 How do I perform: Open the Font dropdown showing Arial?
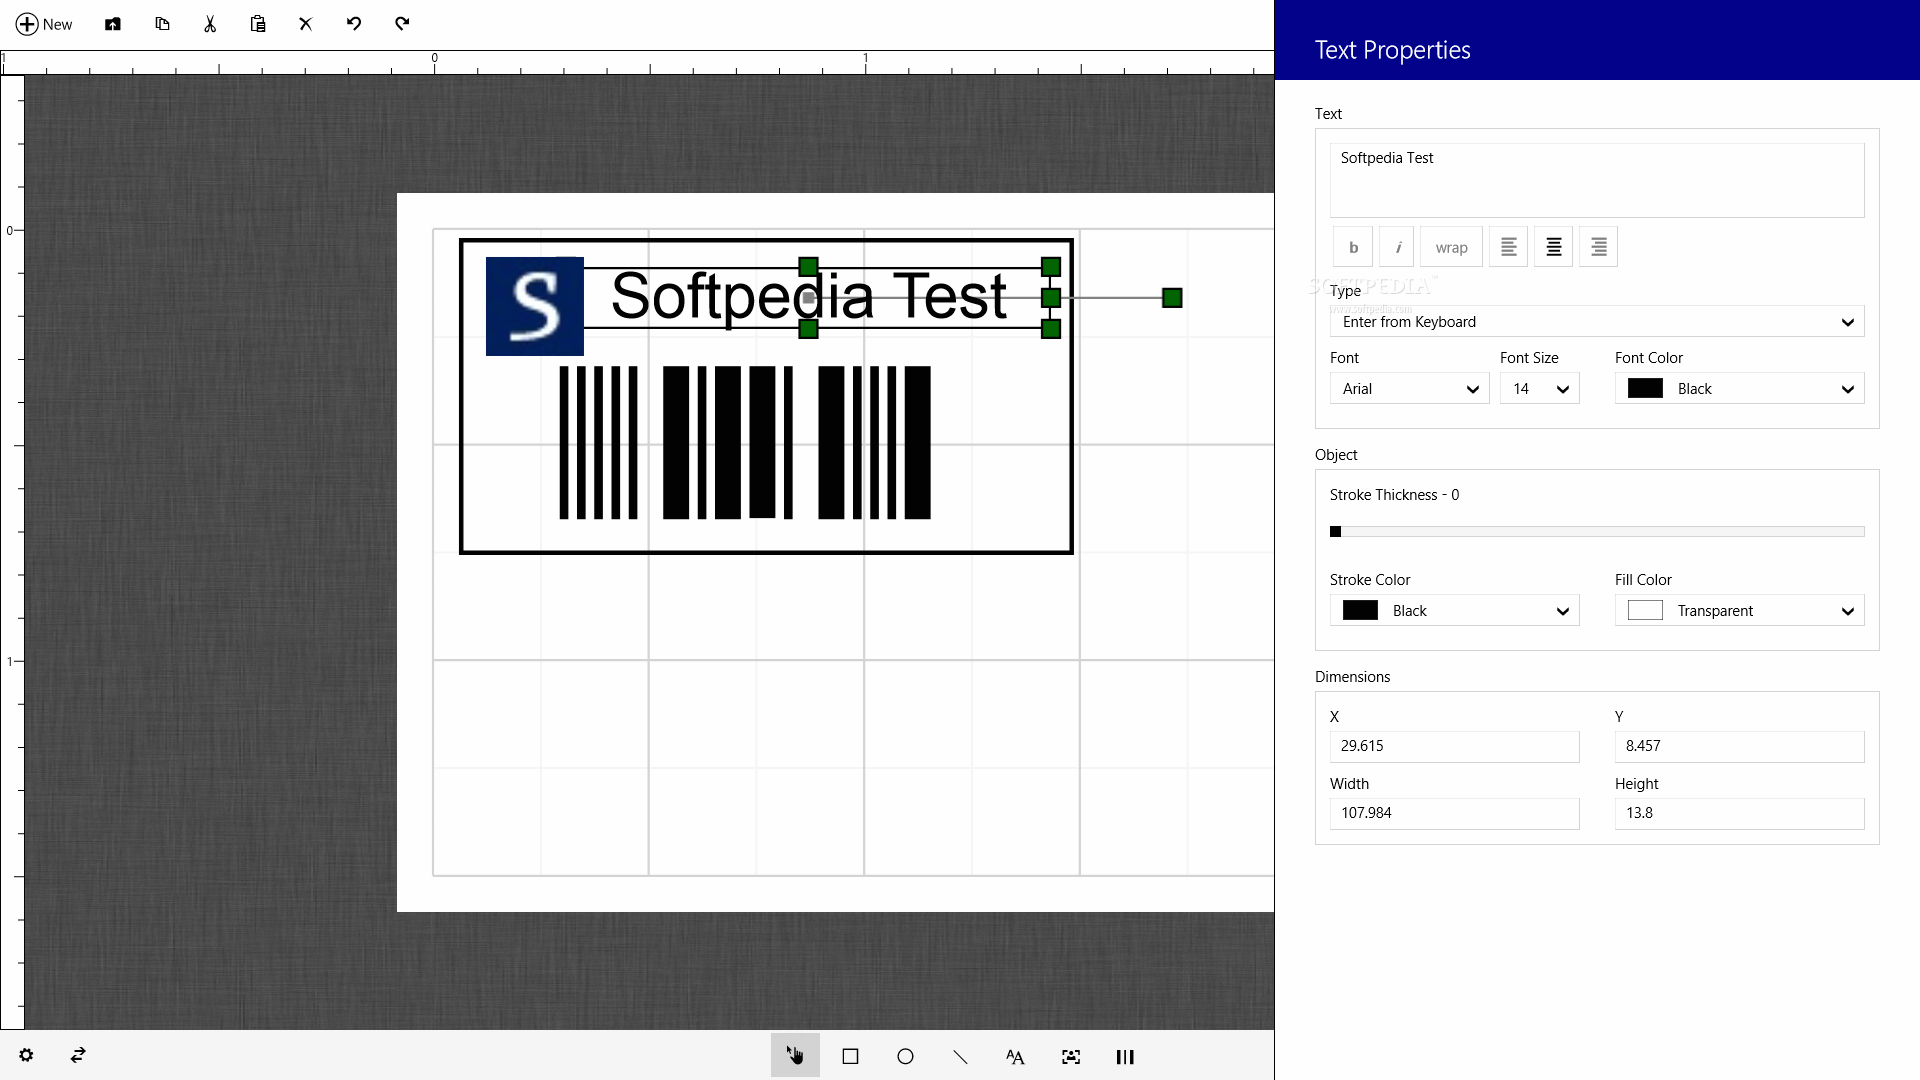pos(1409,389)
